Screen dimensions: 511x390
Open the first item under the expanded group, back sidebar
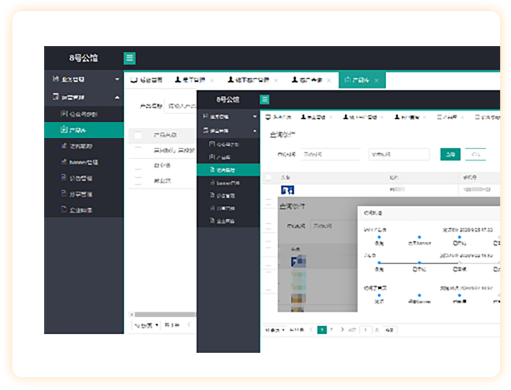[x=84, y=114]
